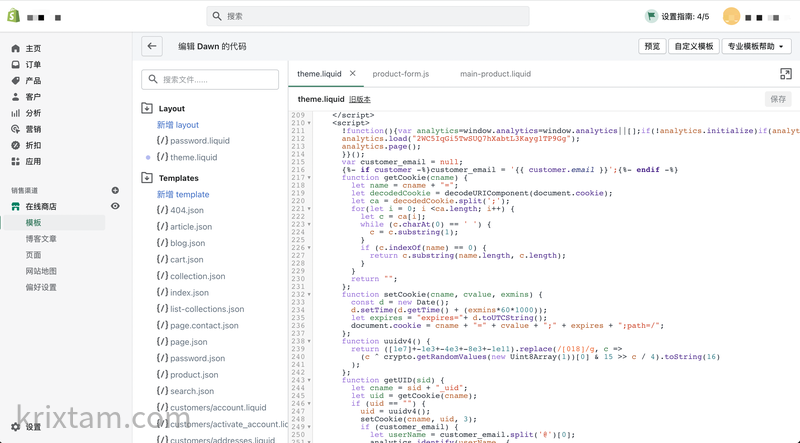This screenshot has width=800, height=443.
Task: Click the Shopify logo icon
Action: tap(14, 16)
